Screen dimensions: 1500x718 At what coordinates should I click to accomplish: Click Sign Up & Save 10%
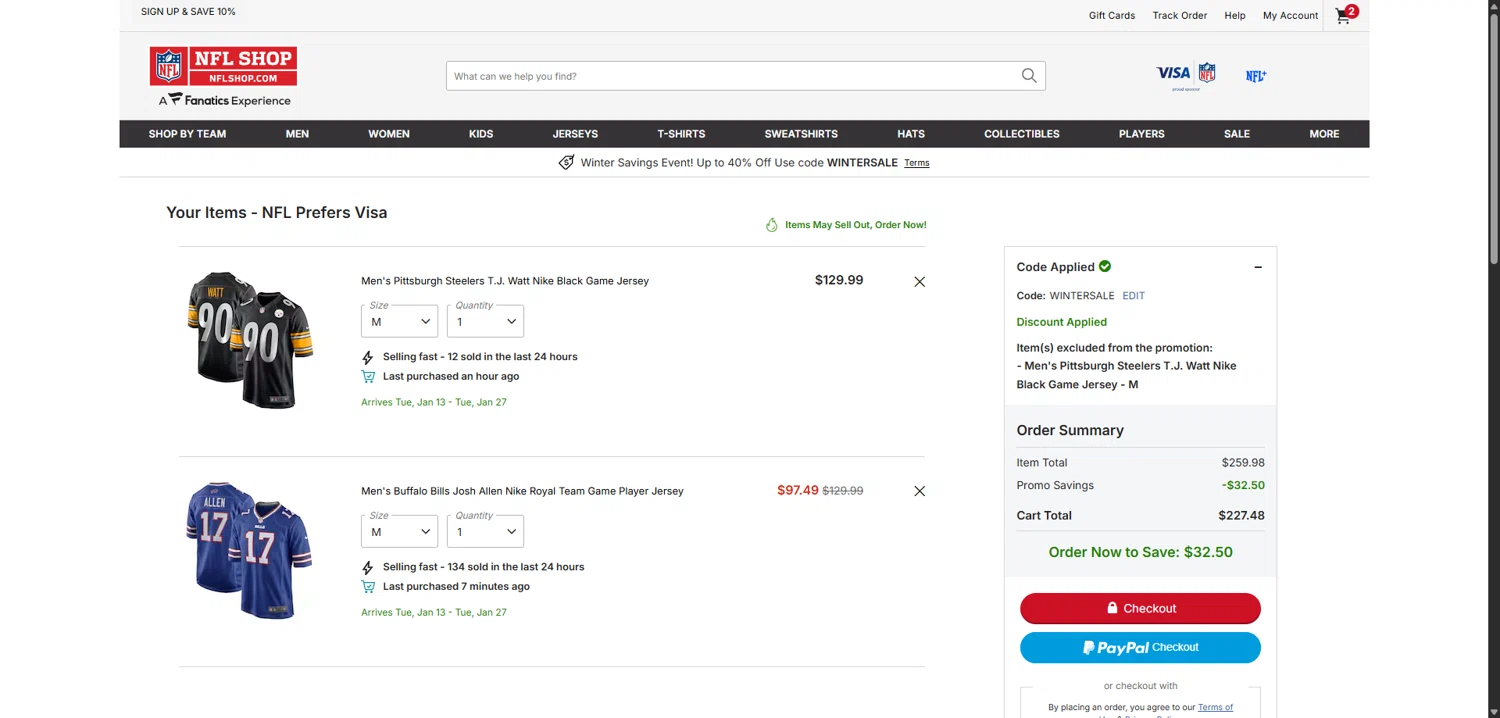point(188,12)
